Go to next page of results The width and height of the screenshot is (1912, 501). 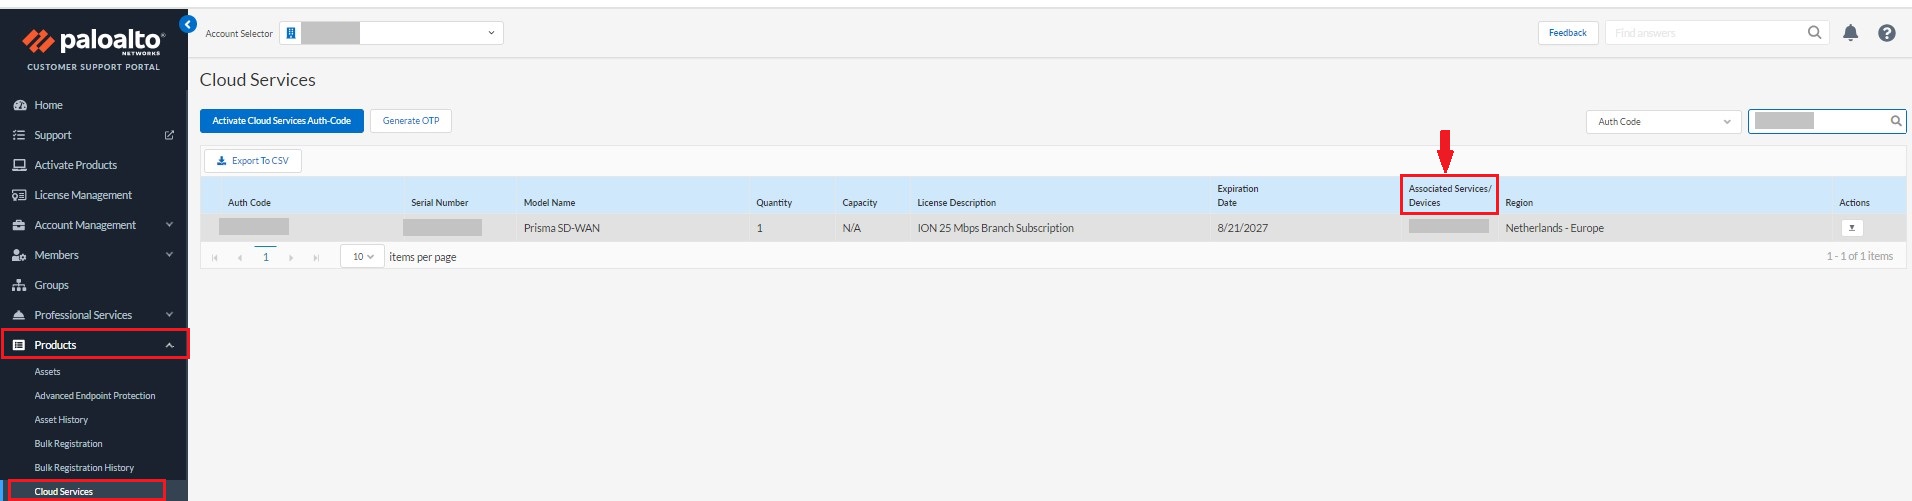coord(291,258)
